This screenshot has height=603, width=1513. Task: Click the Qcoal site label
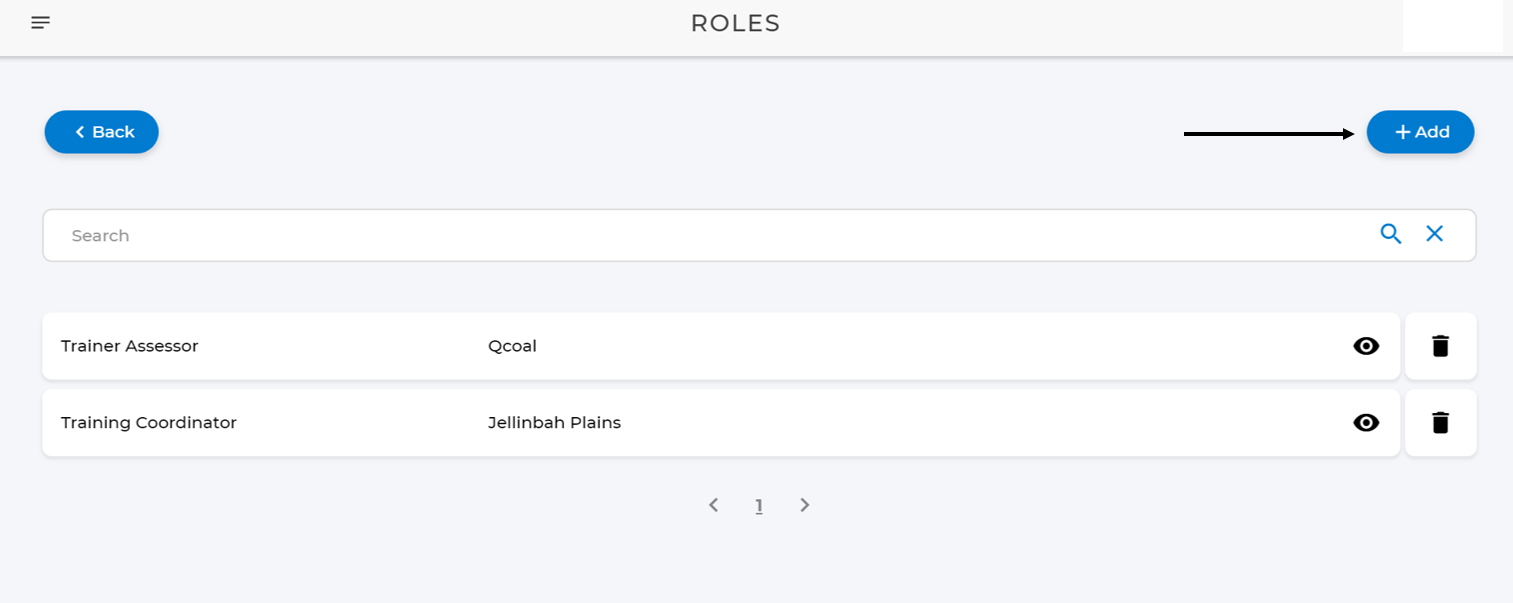point(512,346)
